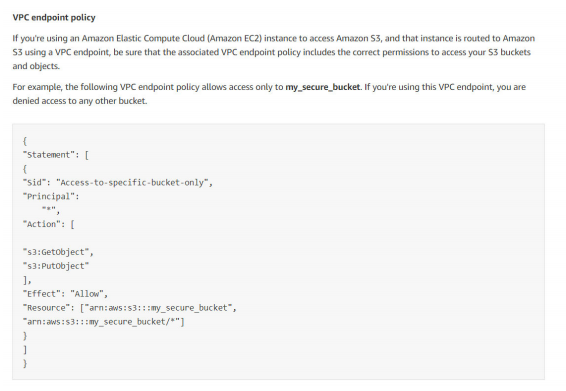
Task: Click the "s3:PutObject" action entry
Action: click(x=56, y=266)
